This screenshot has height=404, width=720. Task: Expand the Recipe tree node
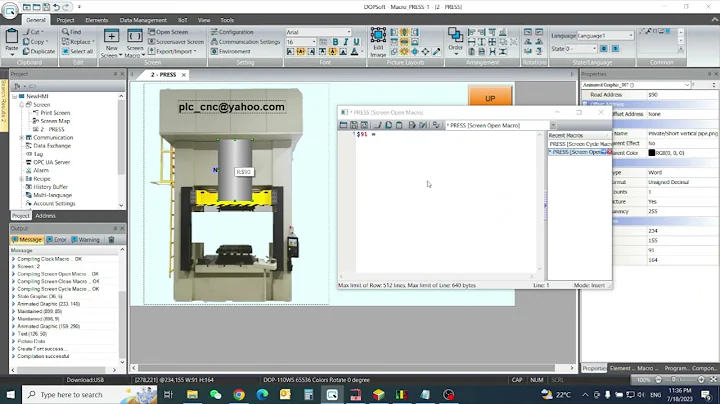point(21,179)
